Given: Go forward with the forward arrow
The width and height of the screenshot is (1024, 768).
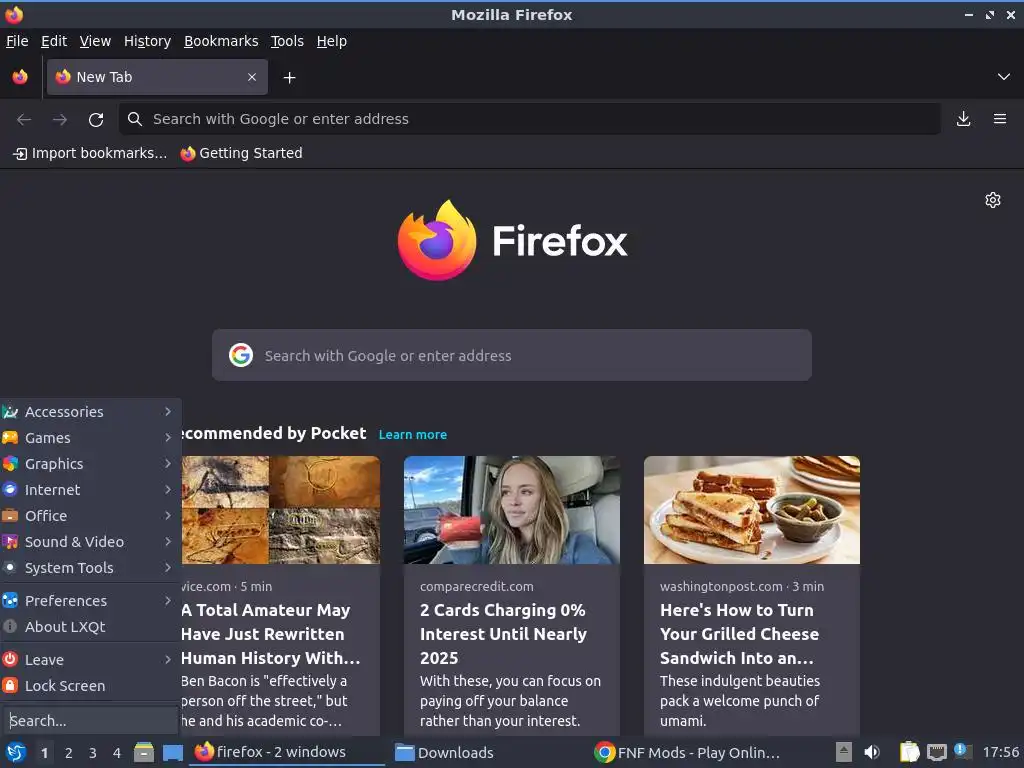Looking at the screenshot, I should pyautogui.click(x=60, y=119).
